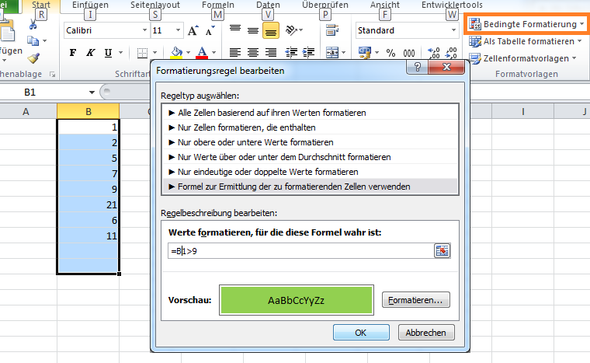Center text horizontally in cell
Screen dimensions: 590x363
click(253, 53)
